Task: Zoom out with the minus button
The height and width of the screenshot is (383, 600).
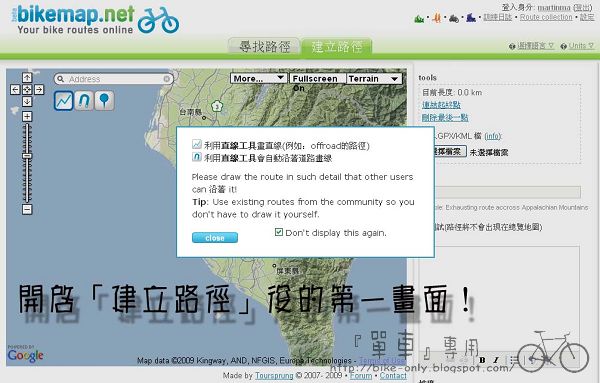Action: click(27, 209)
